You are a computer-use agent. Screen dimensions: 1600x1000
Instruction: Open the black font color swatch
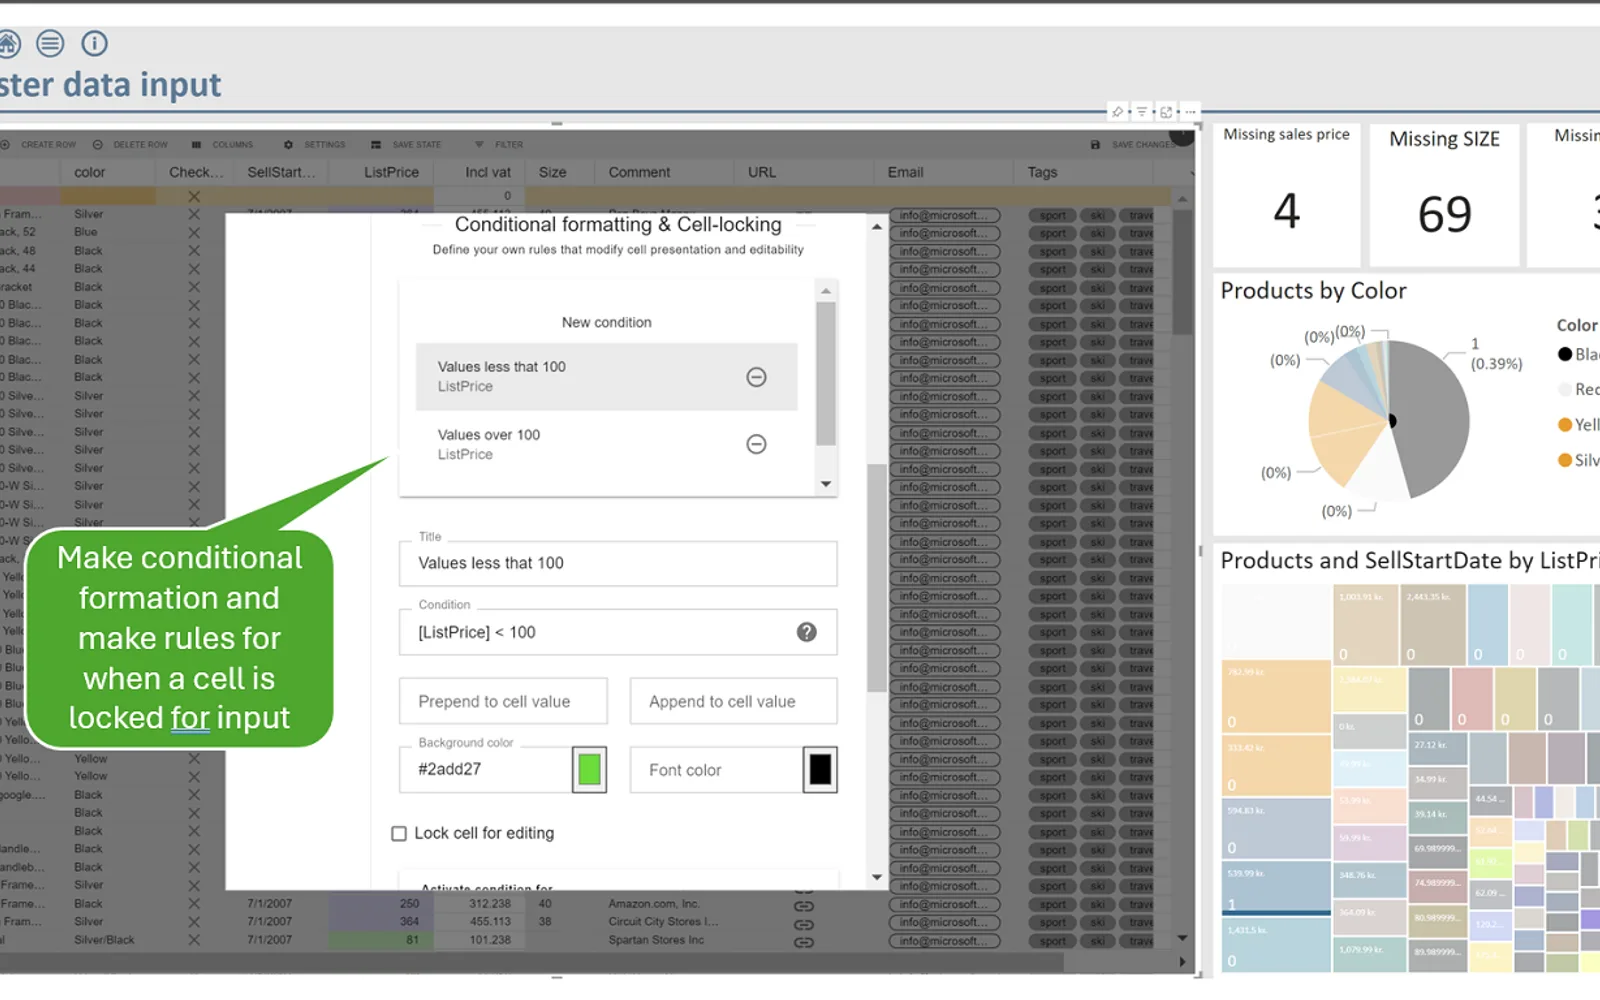(820, 770)
